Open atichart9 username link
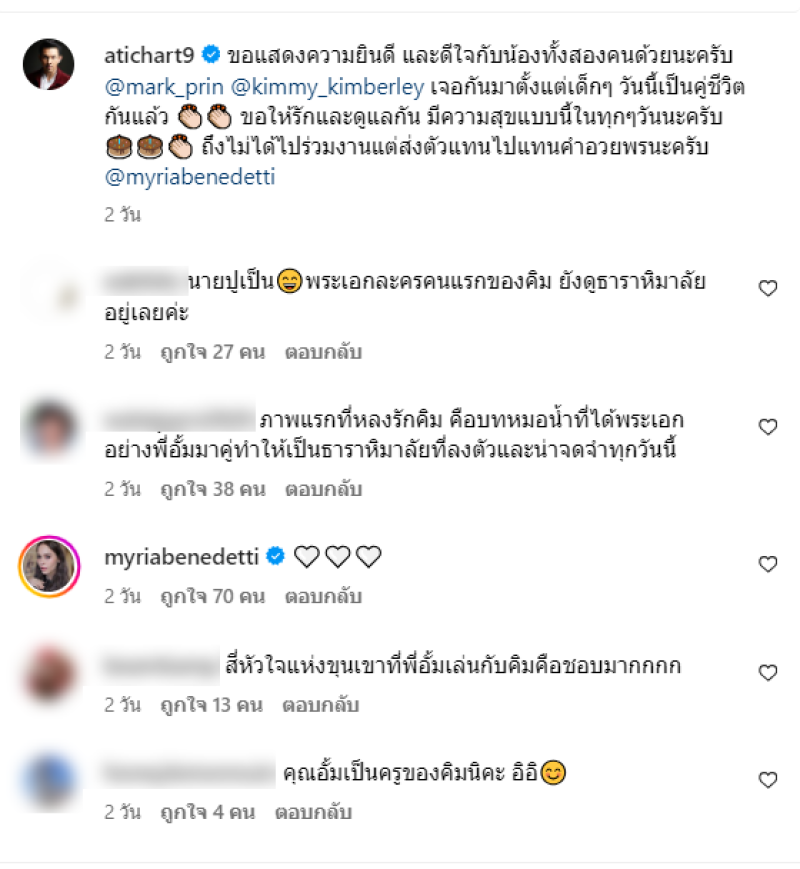This screenshot has height=869, width=800. tap(150, 55)
